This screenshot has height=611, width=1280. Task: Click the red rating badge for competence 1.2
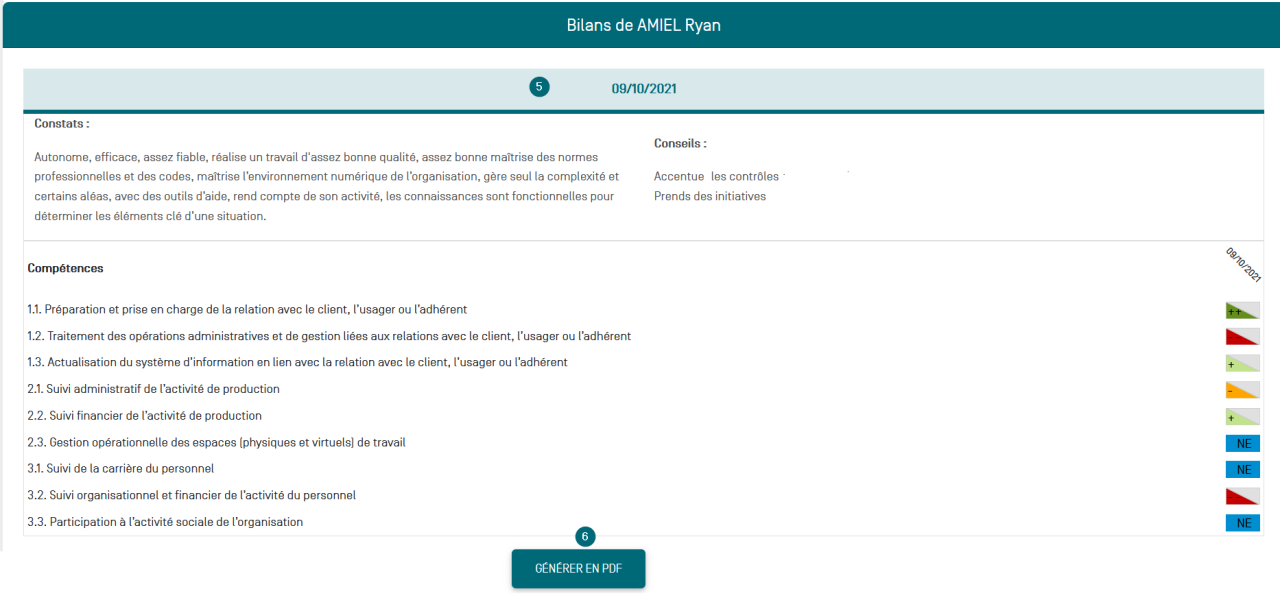[1242, 337]
